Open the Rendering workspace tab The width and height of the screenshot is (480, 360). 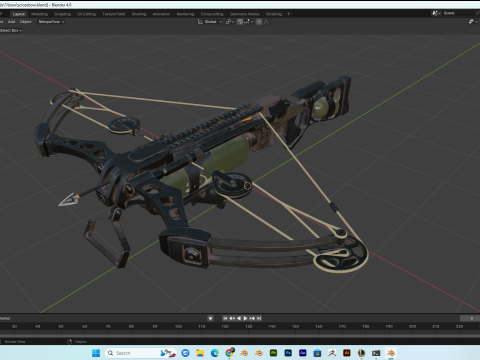point(185,14)
